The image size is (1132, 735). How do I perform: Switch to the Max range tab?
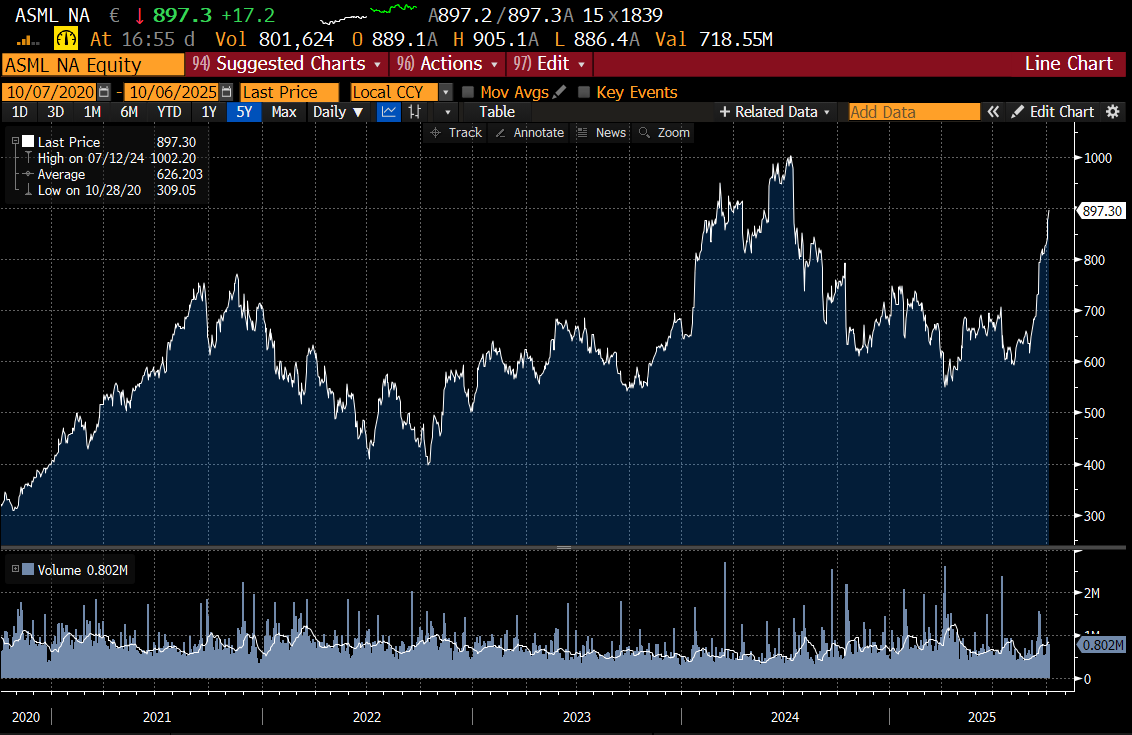[x=284, y=112]
